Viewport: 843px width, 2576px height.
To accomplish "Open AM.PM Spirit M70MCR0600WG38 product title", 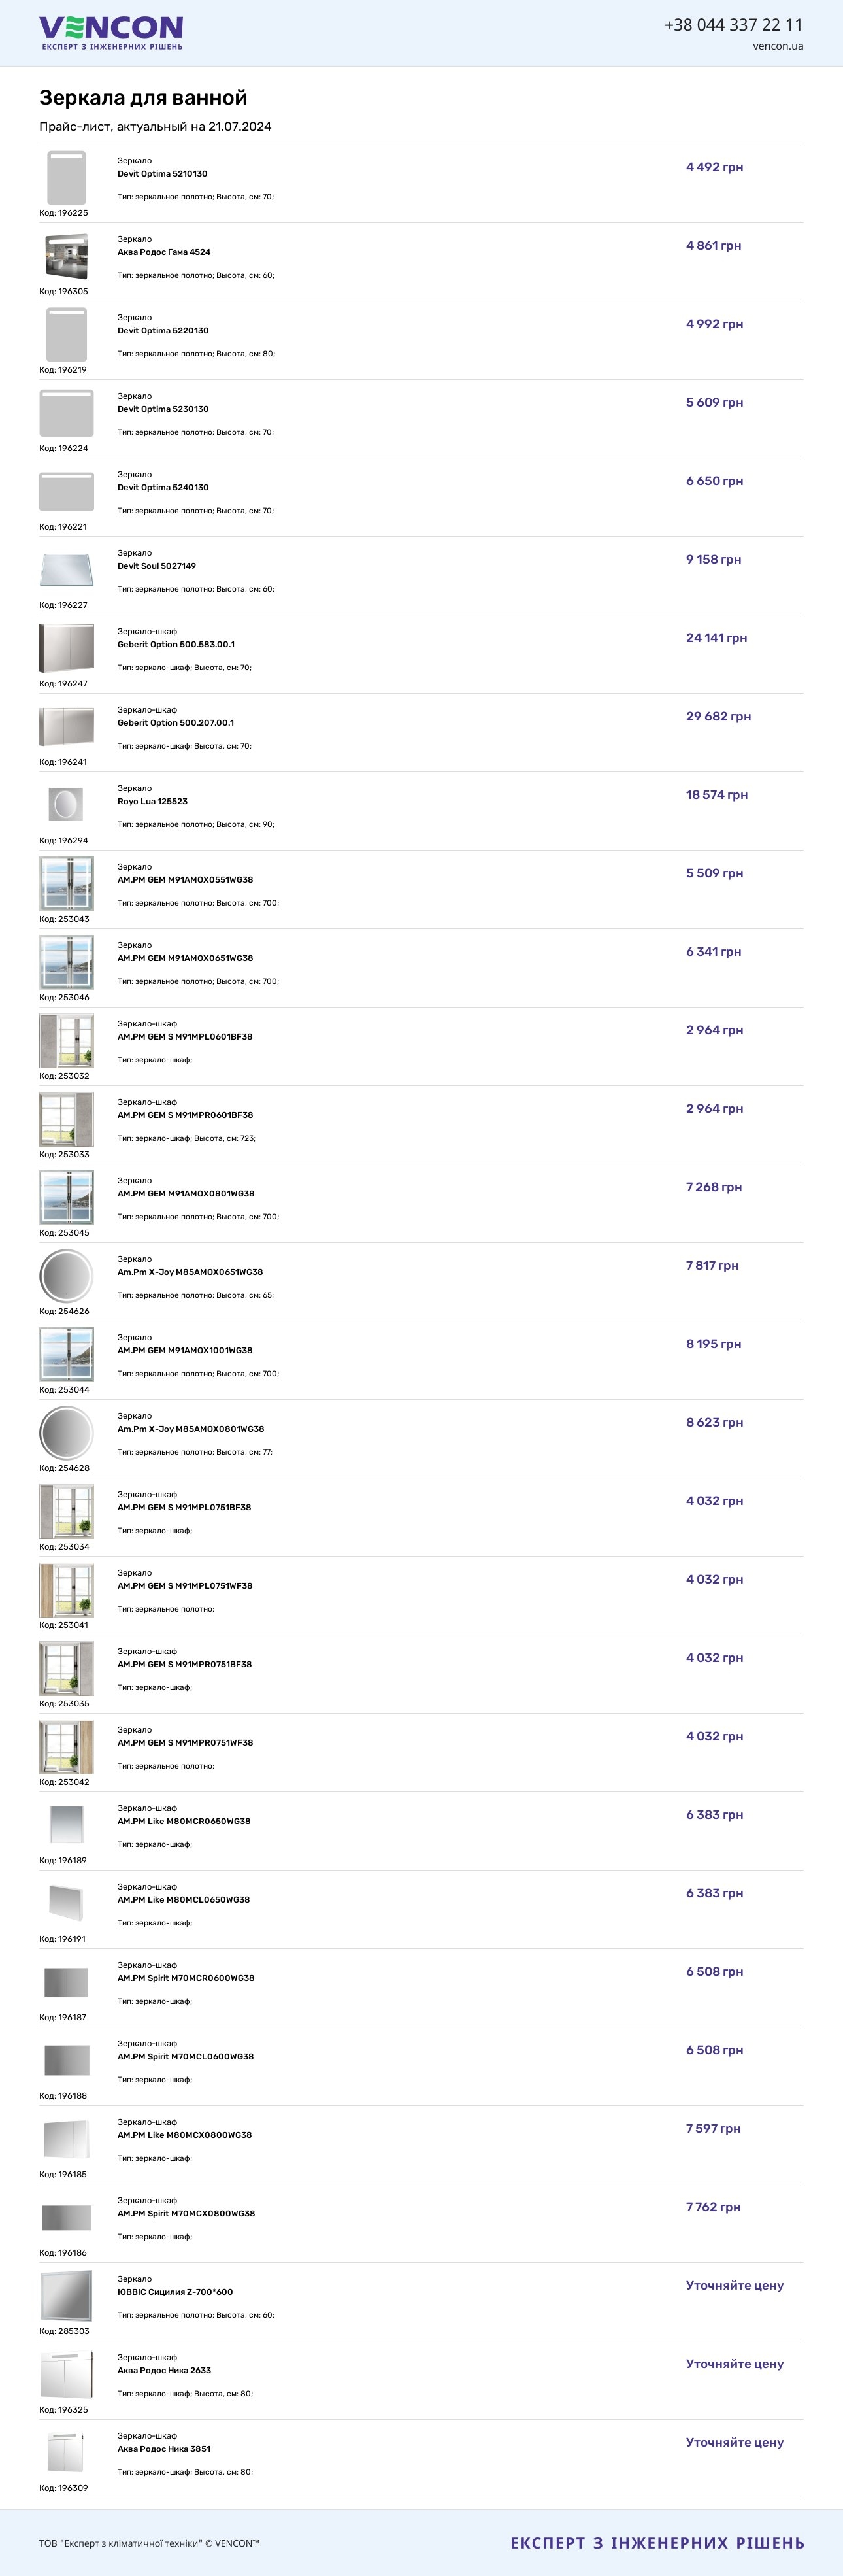I will (186, 1978).
